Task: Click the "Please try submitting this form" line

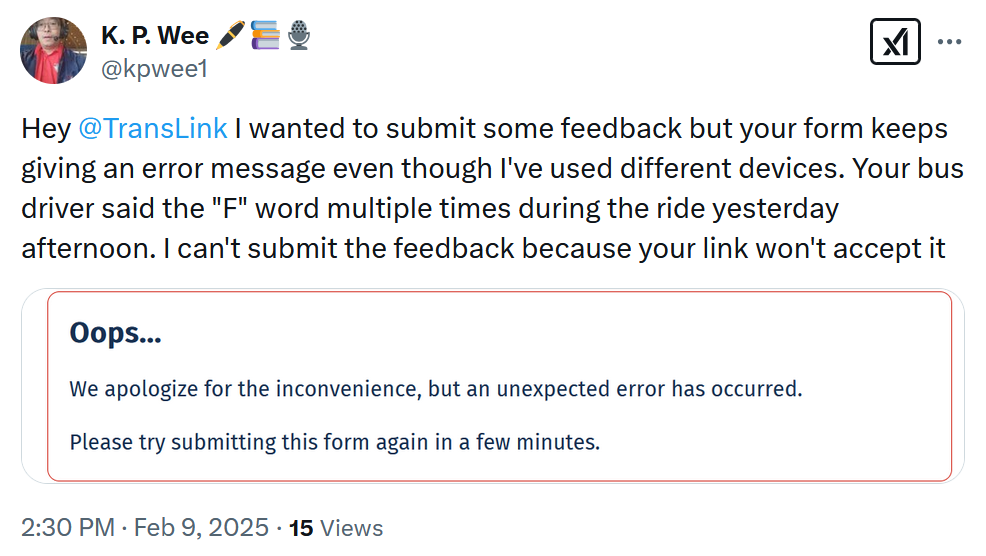Action: pos(334,441)
